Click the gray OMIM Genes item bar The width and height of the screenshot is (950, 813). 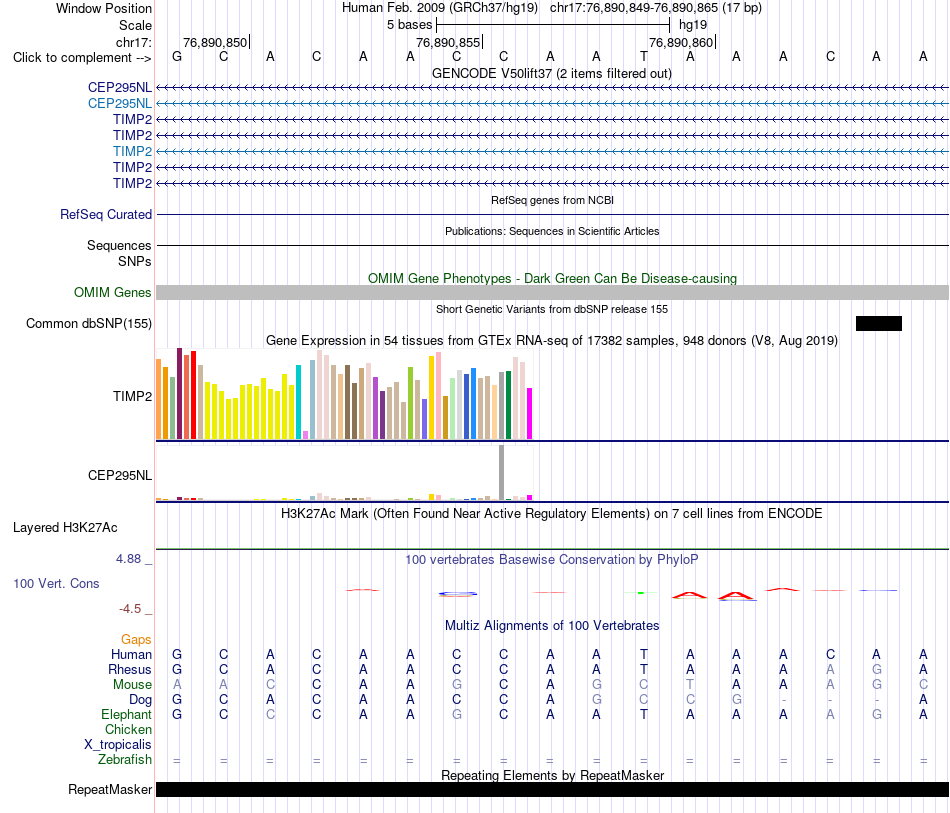(x=552, y=293)
